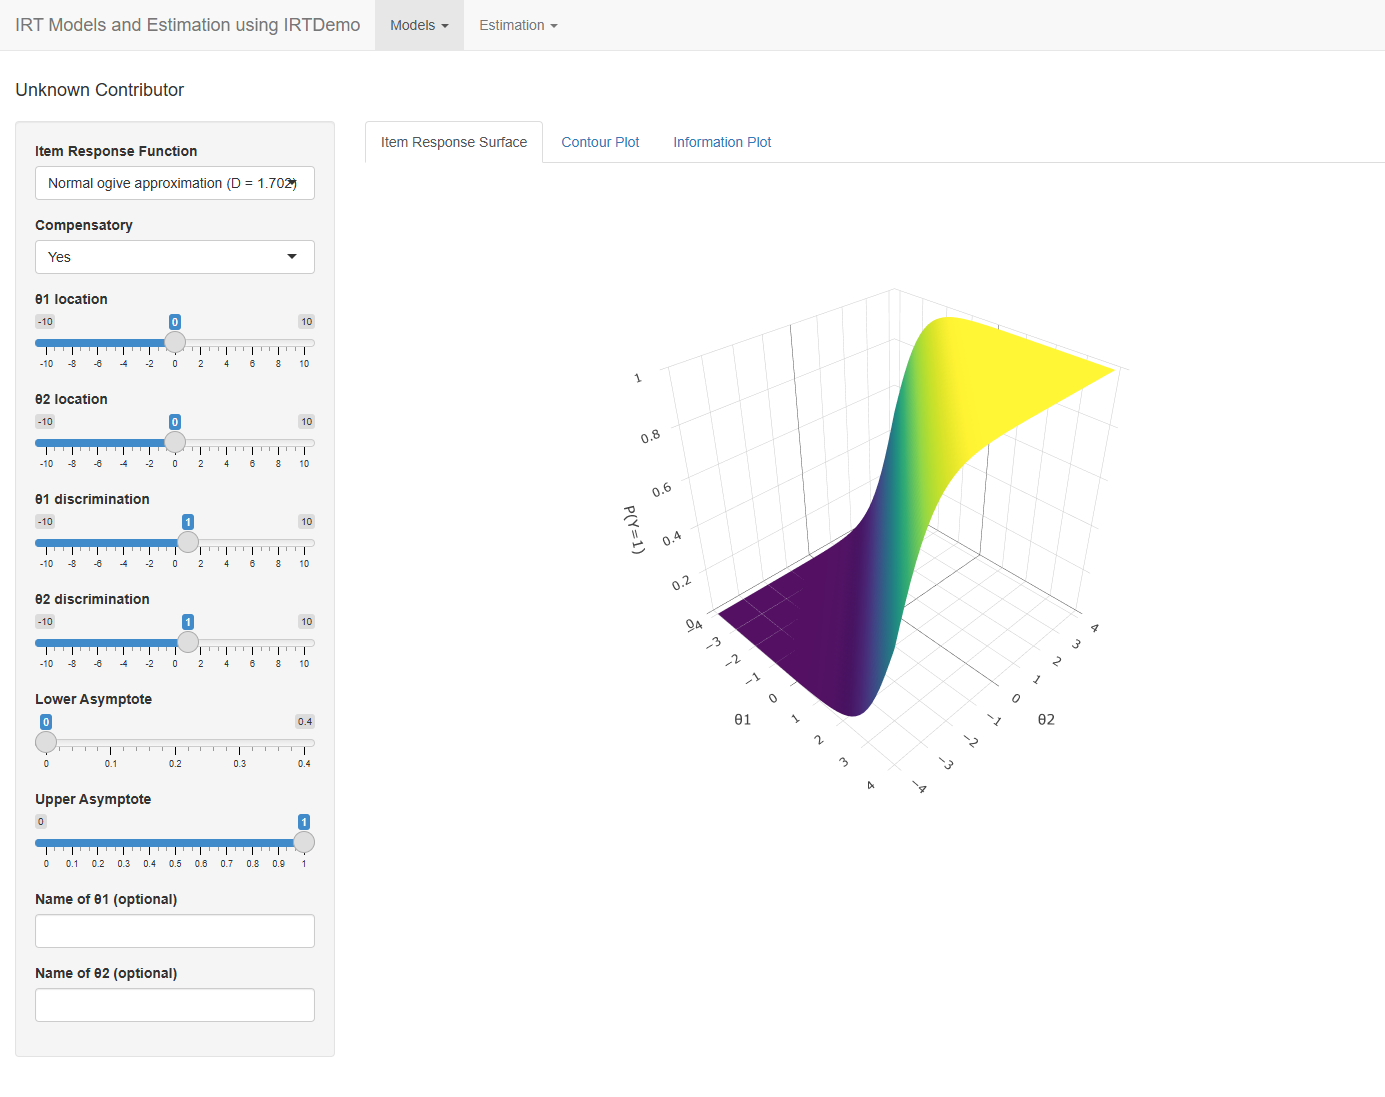The width and height of the screenshot is (1385, 1097).
Task: Click the 'Unknown Contributor' heading text
Action: pos(100,90)
